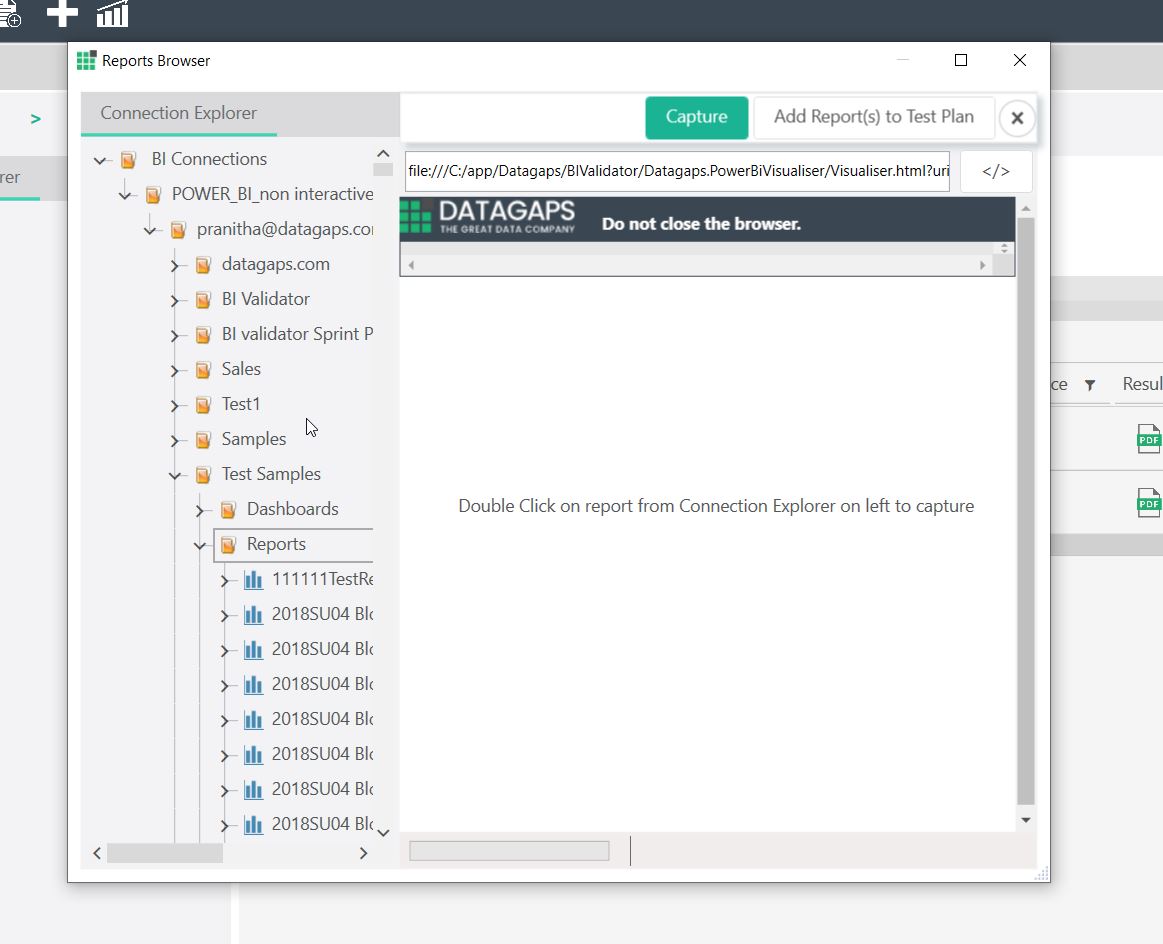Screen dimensions: 1163x944
Task: Expand the Dashboards folder arrow
Action: pos(200,510)
